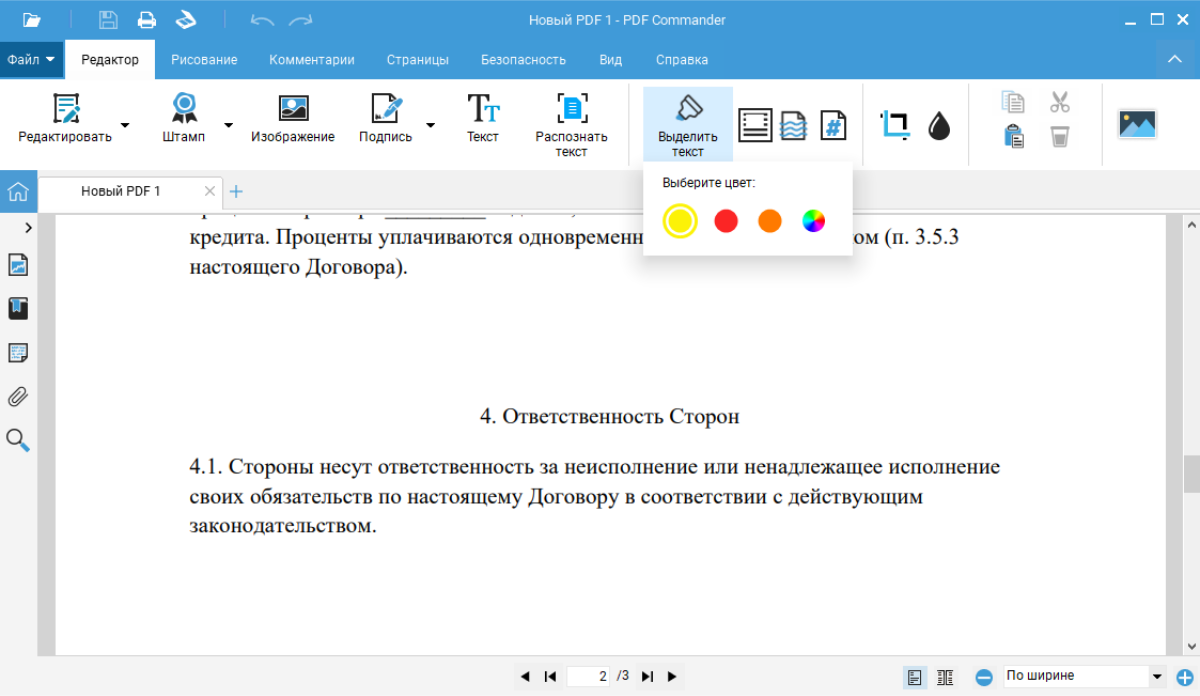Click the paste clipboard icon

(x=1014, y=136)
